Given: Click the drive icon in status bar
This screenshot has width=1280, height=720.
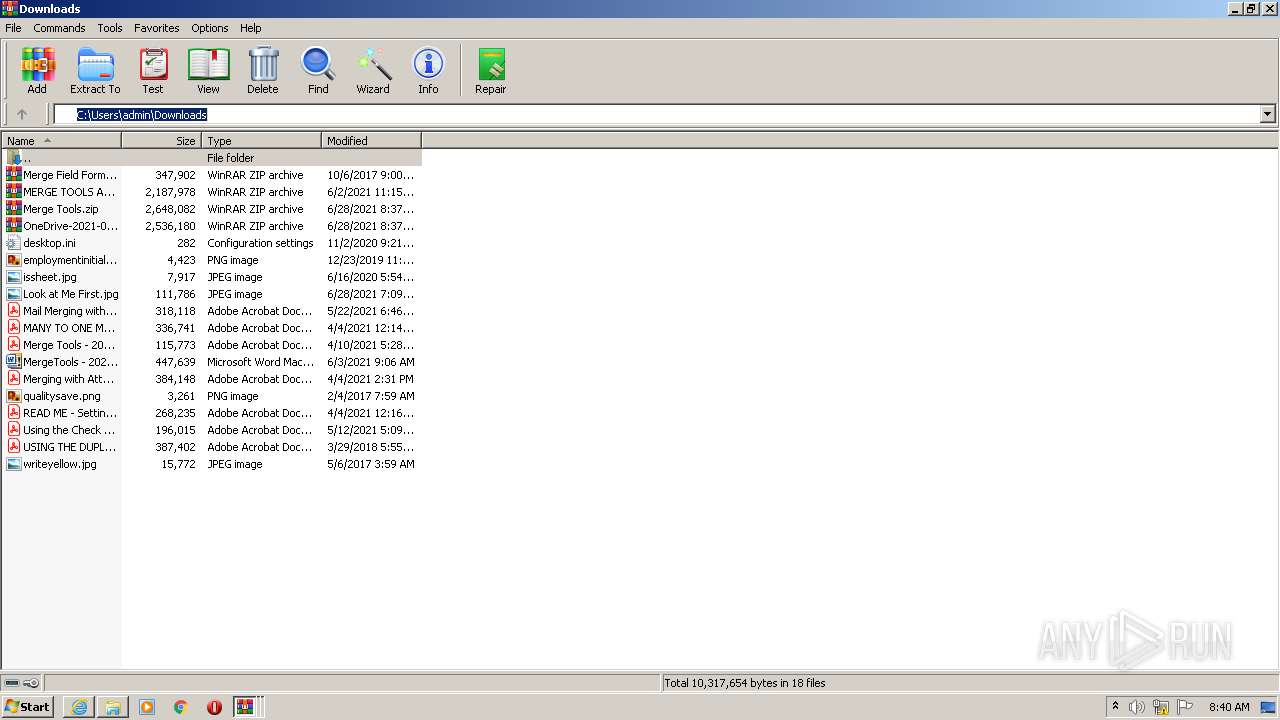Looking at the screenshot, I should coord(12,683).
